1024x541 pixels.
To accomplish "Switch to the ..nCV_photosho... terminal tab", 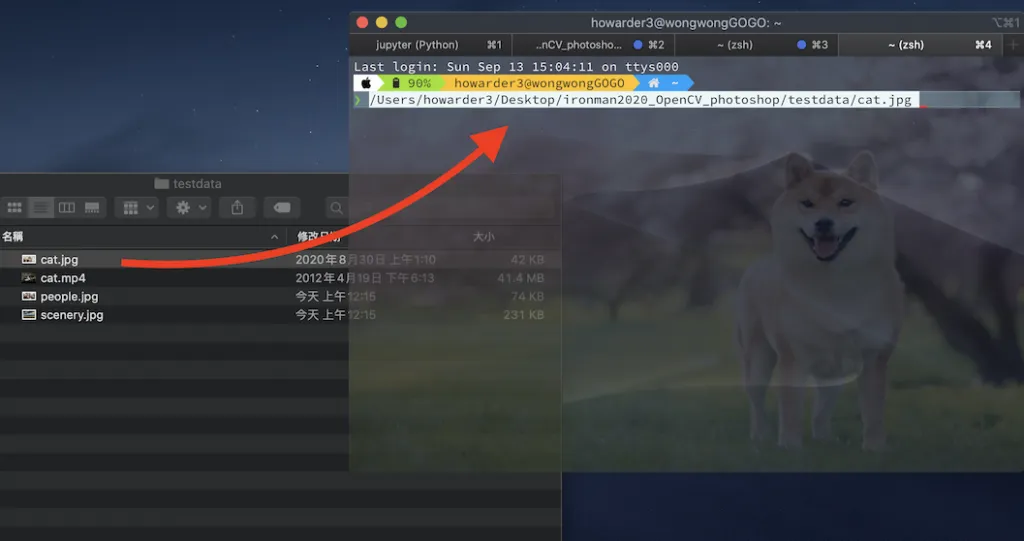I will tap(594, 44).
